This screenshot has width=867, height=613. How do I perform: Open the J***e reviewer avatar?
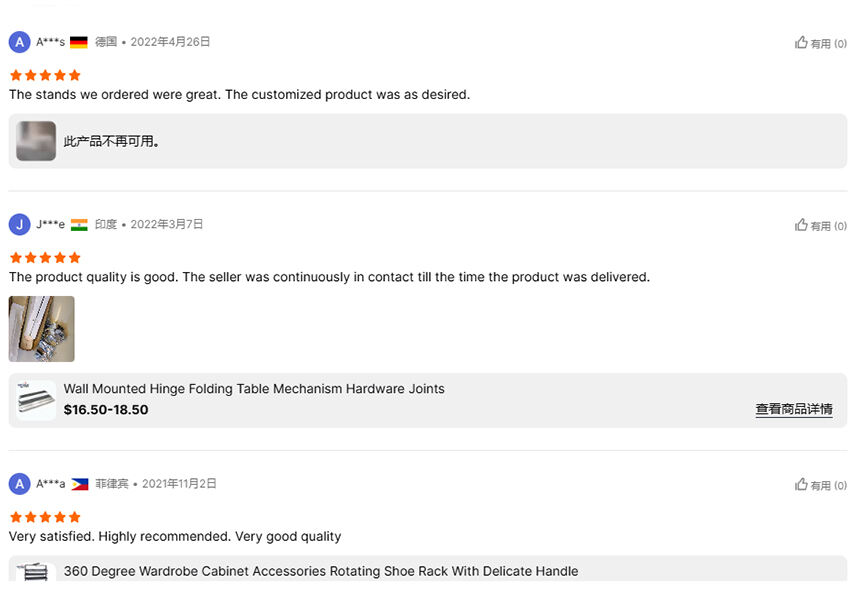click(19, 224)
